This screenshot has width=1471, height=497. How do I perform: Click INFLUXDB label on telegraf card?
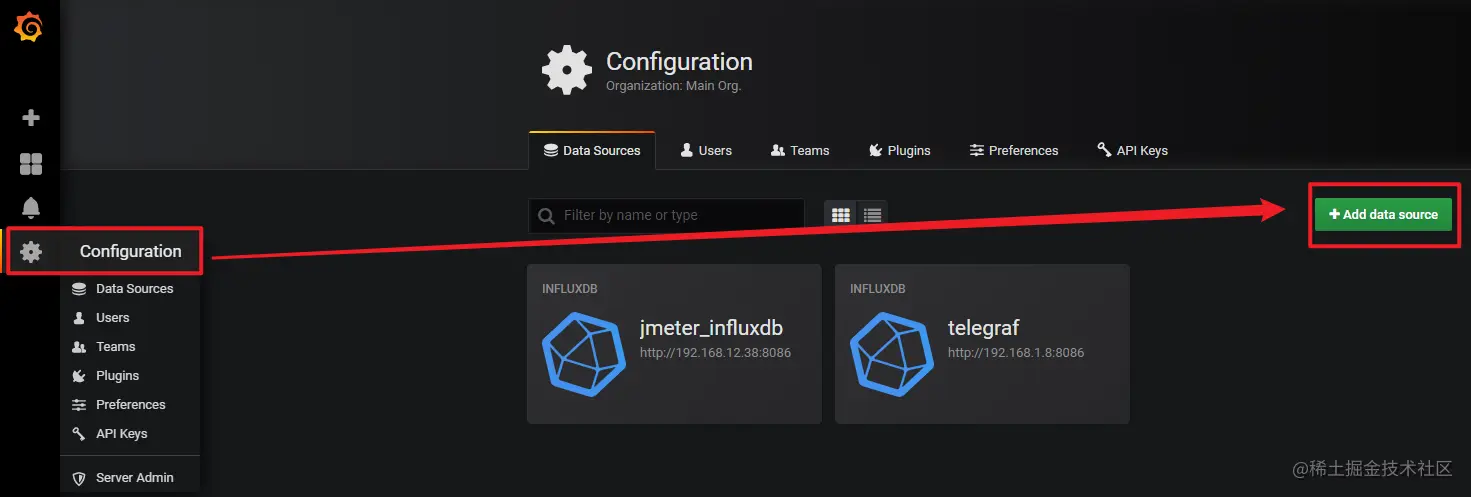click(x=878, y=289)
